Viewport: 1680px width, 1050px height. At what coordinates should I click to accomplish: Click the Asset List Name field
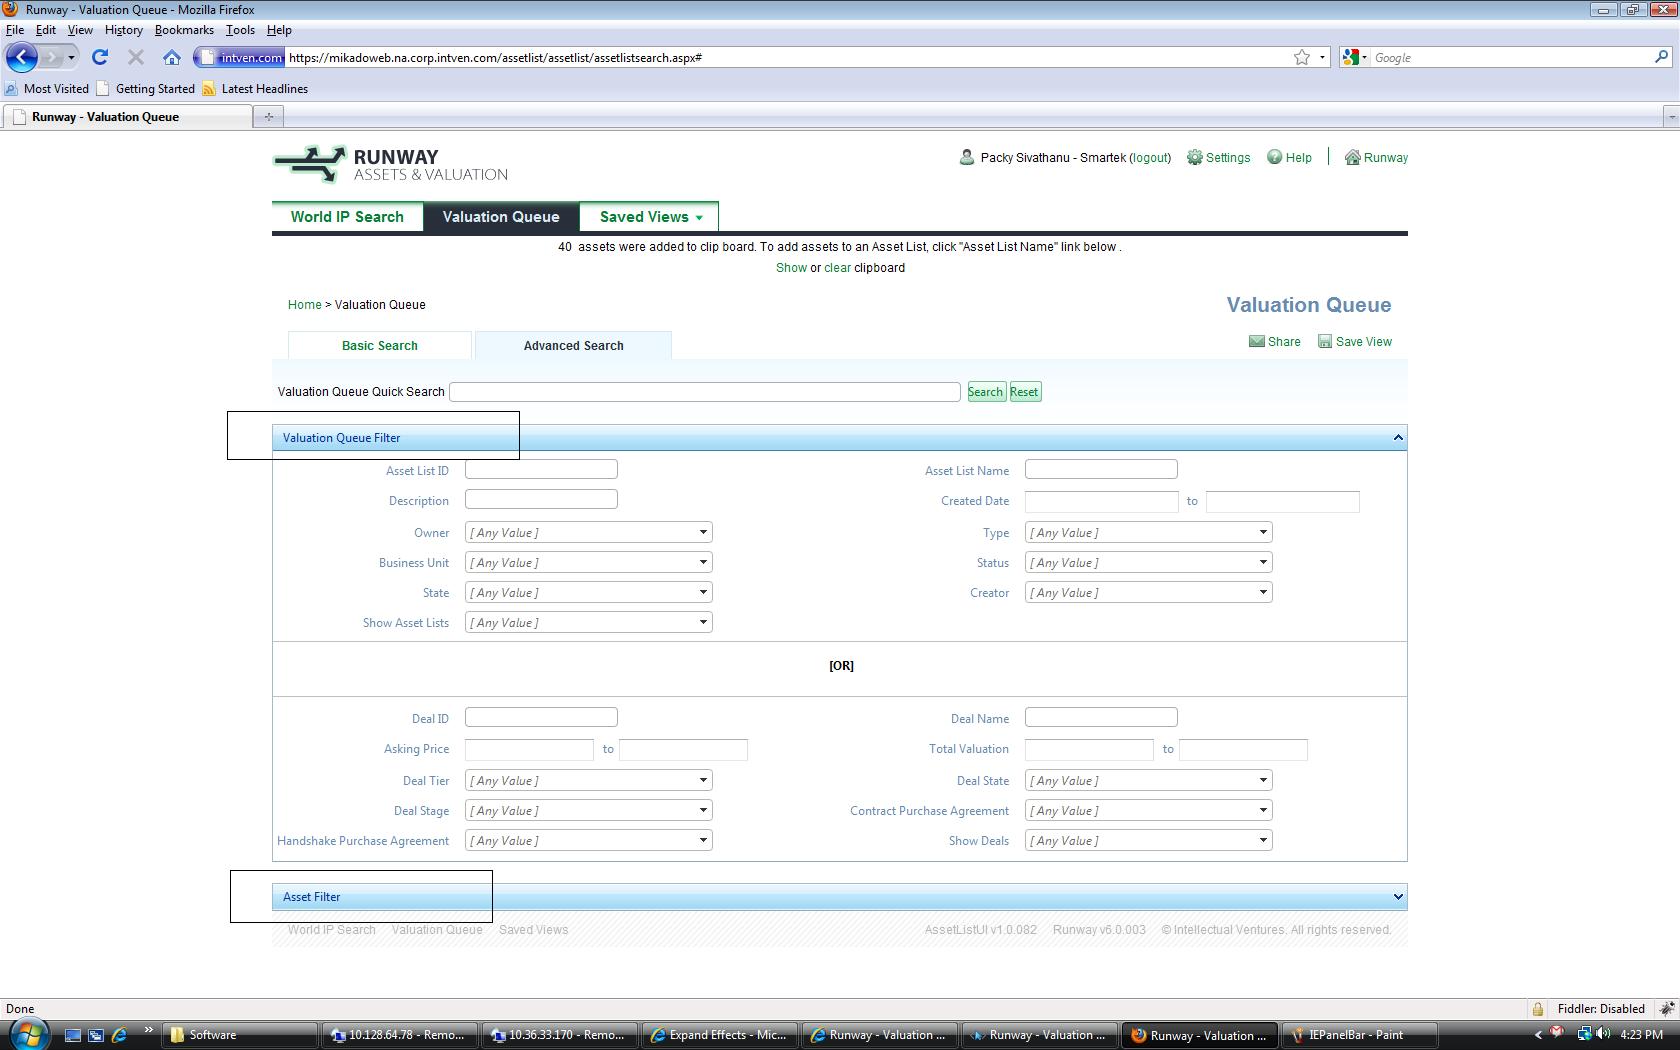(x=1101, y=469)
